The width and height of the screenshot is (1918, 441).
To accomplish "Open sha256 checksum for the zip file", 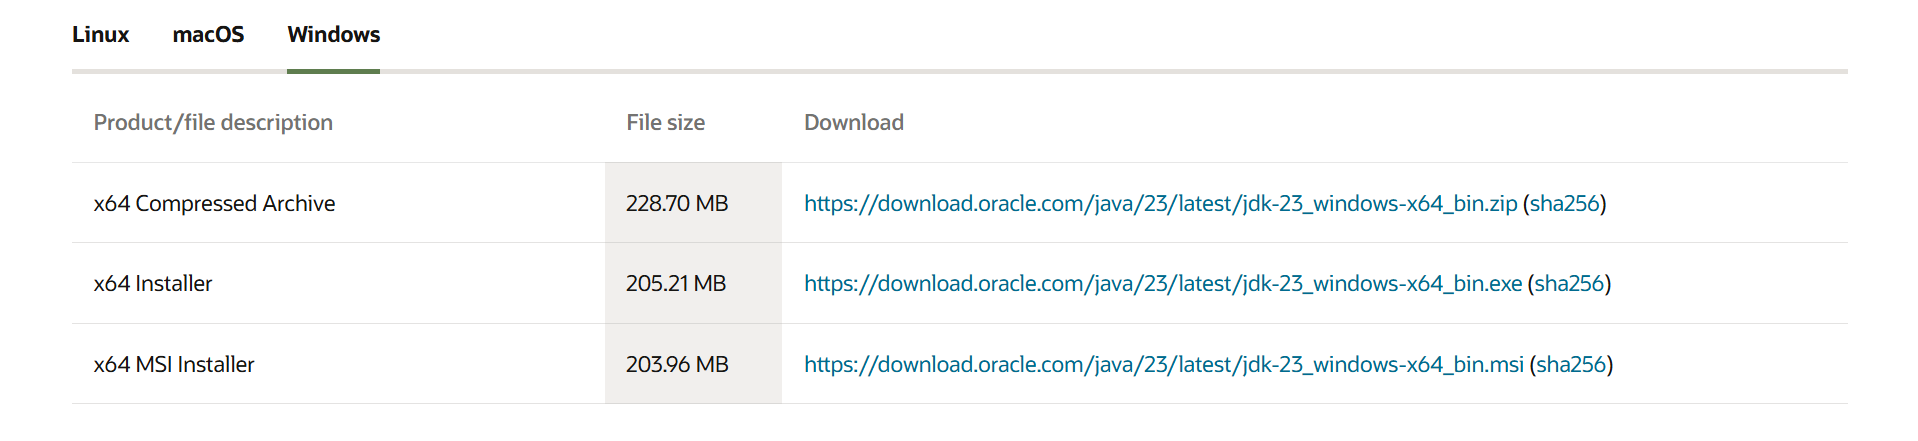I will 1564,204.
